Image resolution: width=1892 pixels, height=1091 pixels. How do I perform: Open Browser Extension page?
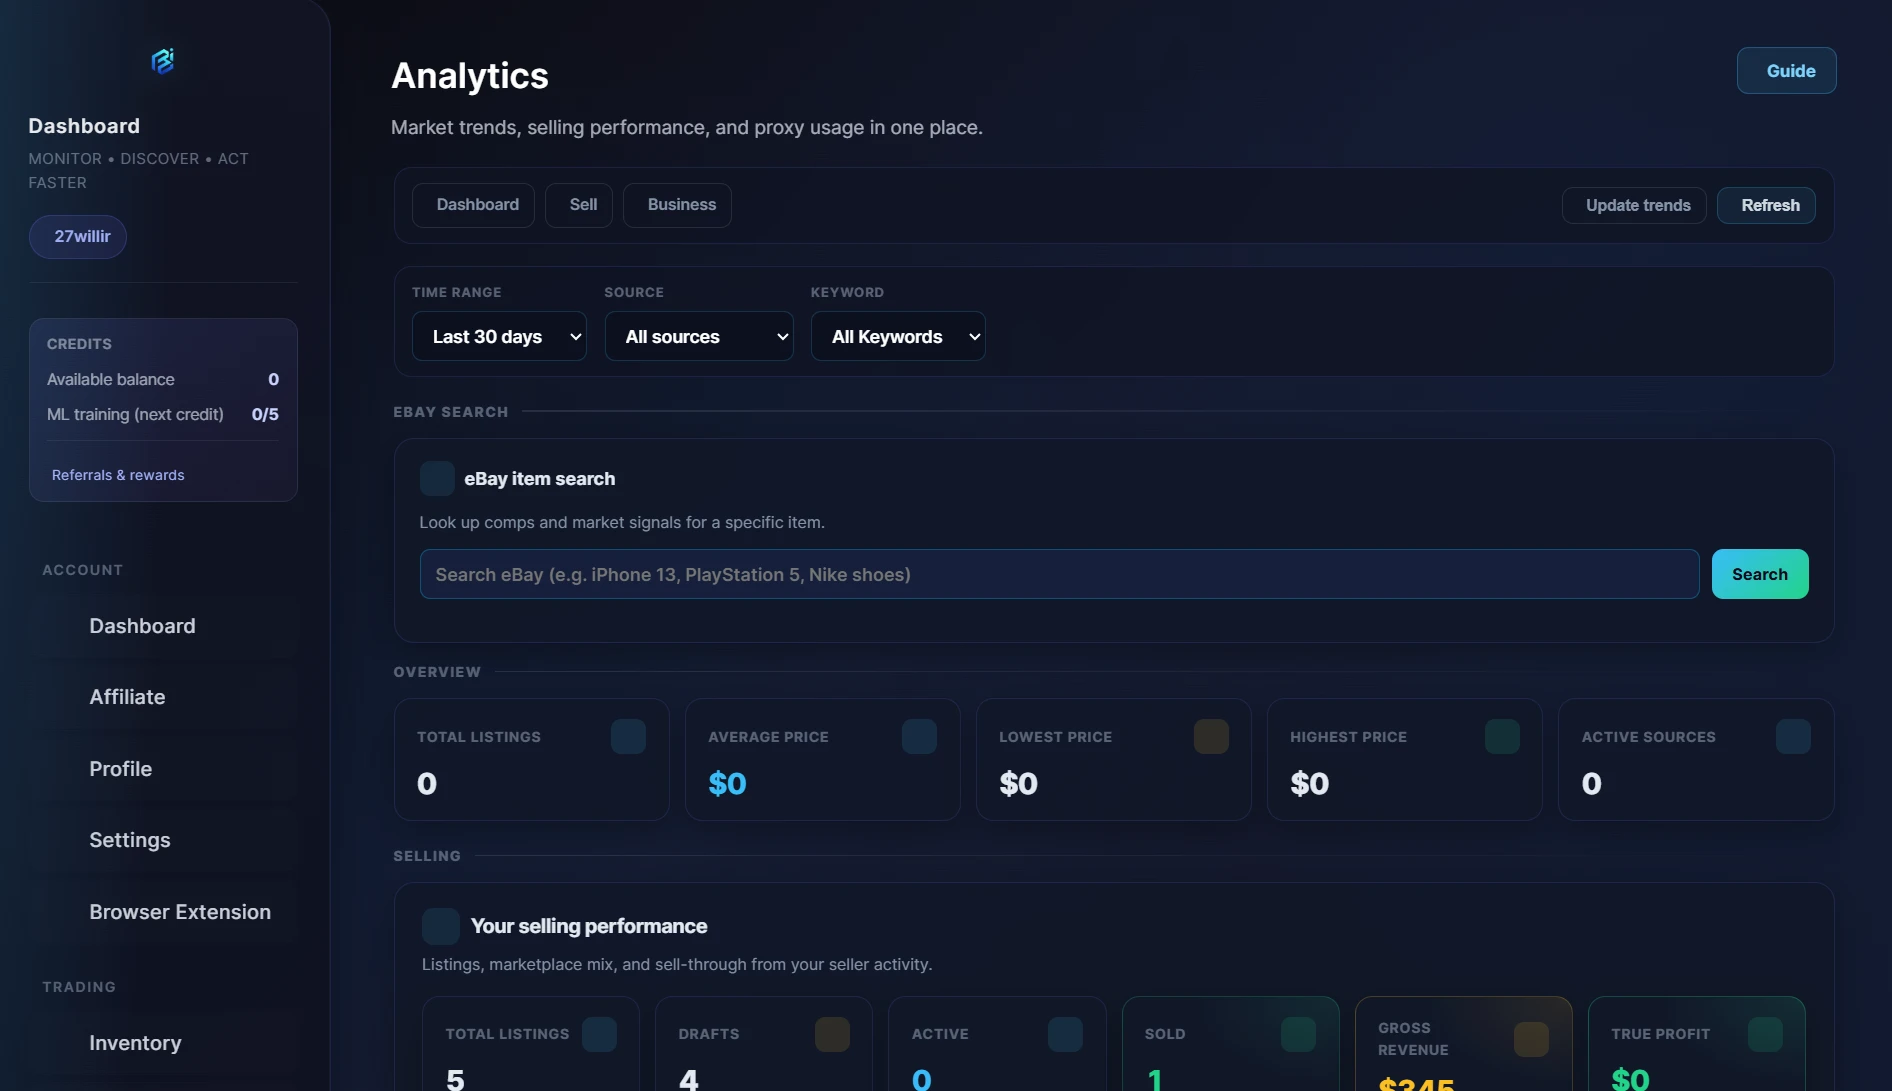point(164,912)
